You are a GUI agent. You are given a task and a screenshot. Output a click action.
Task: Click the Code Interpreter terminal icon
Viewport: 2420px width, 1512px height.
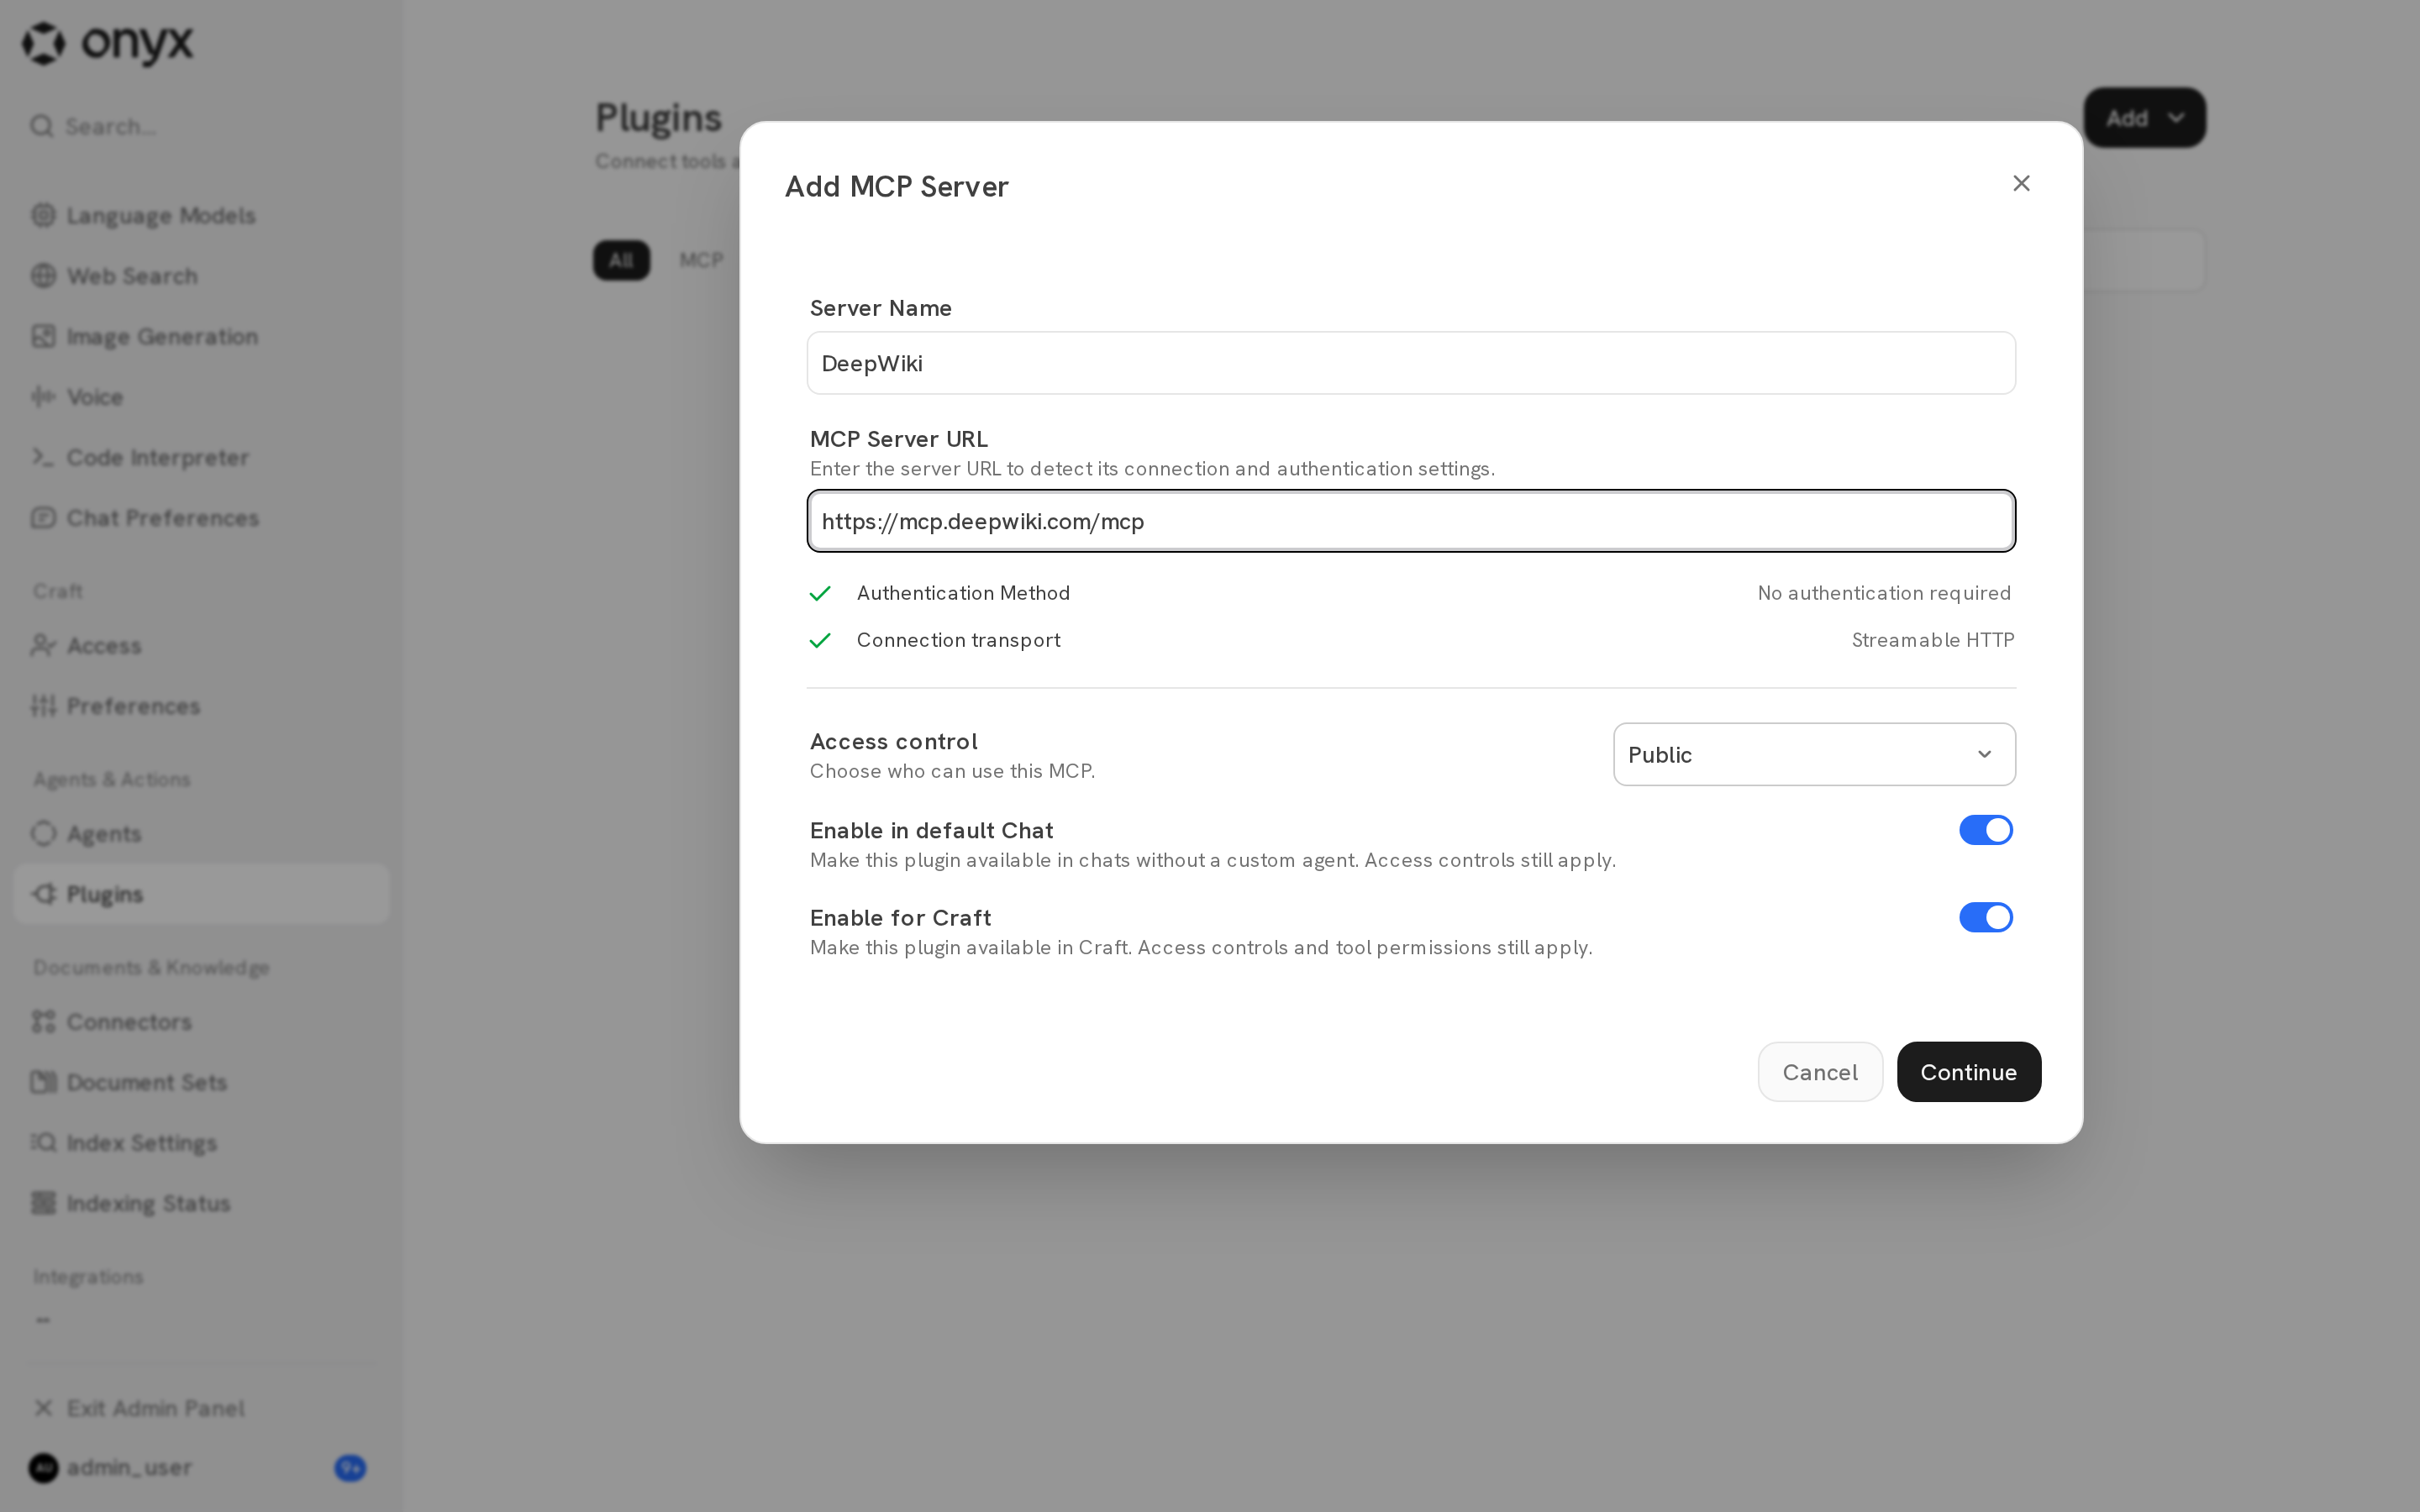coord(43,457)
